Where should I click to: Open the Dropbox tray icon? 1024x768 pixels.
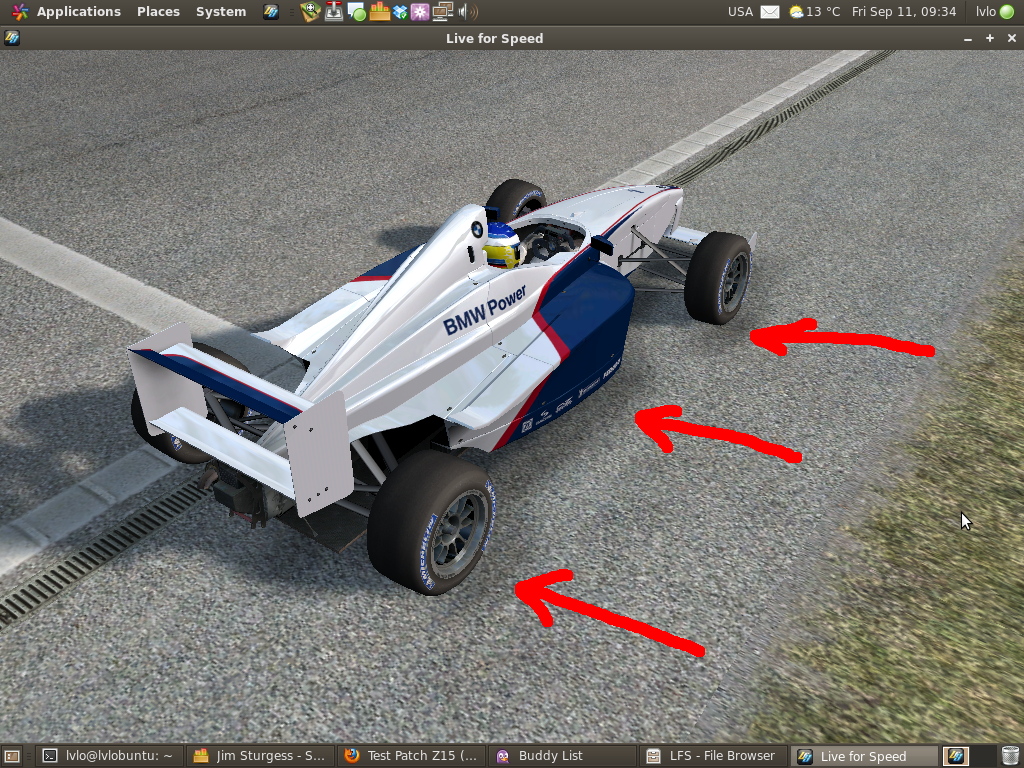(x=400, y=12)
